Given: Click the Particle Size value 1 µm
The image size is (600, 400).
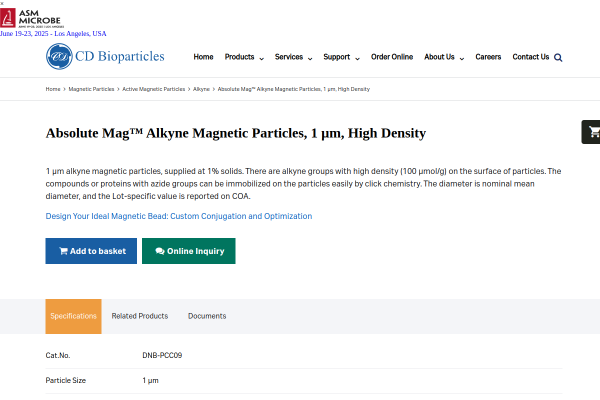Looking at the screenshot, I should click(150, 380).
